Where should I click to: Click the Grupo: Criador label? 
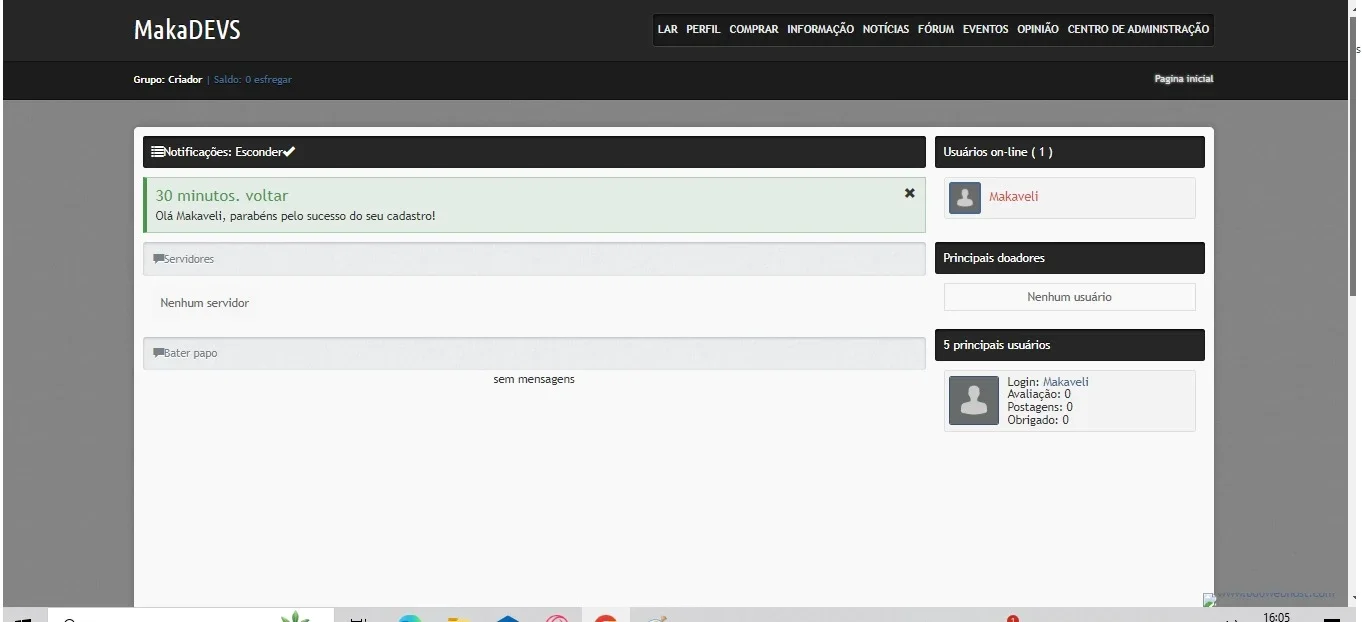tap(168, 79)
